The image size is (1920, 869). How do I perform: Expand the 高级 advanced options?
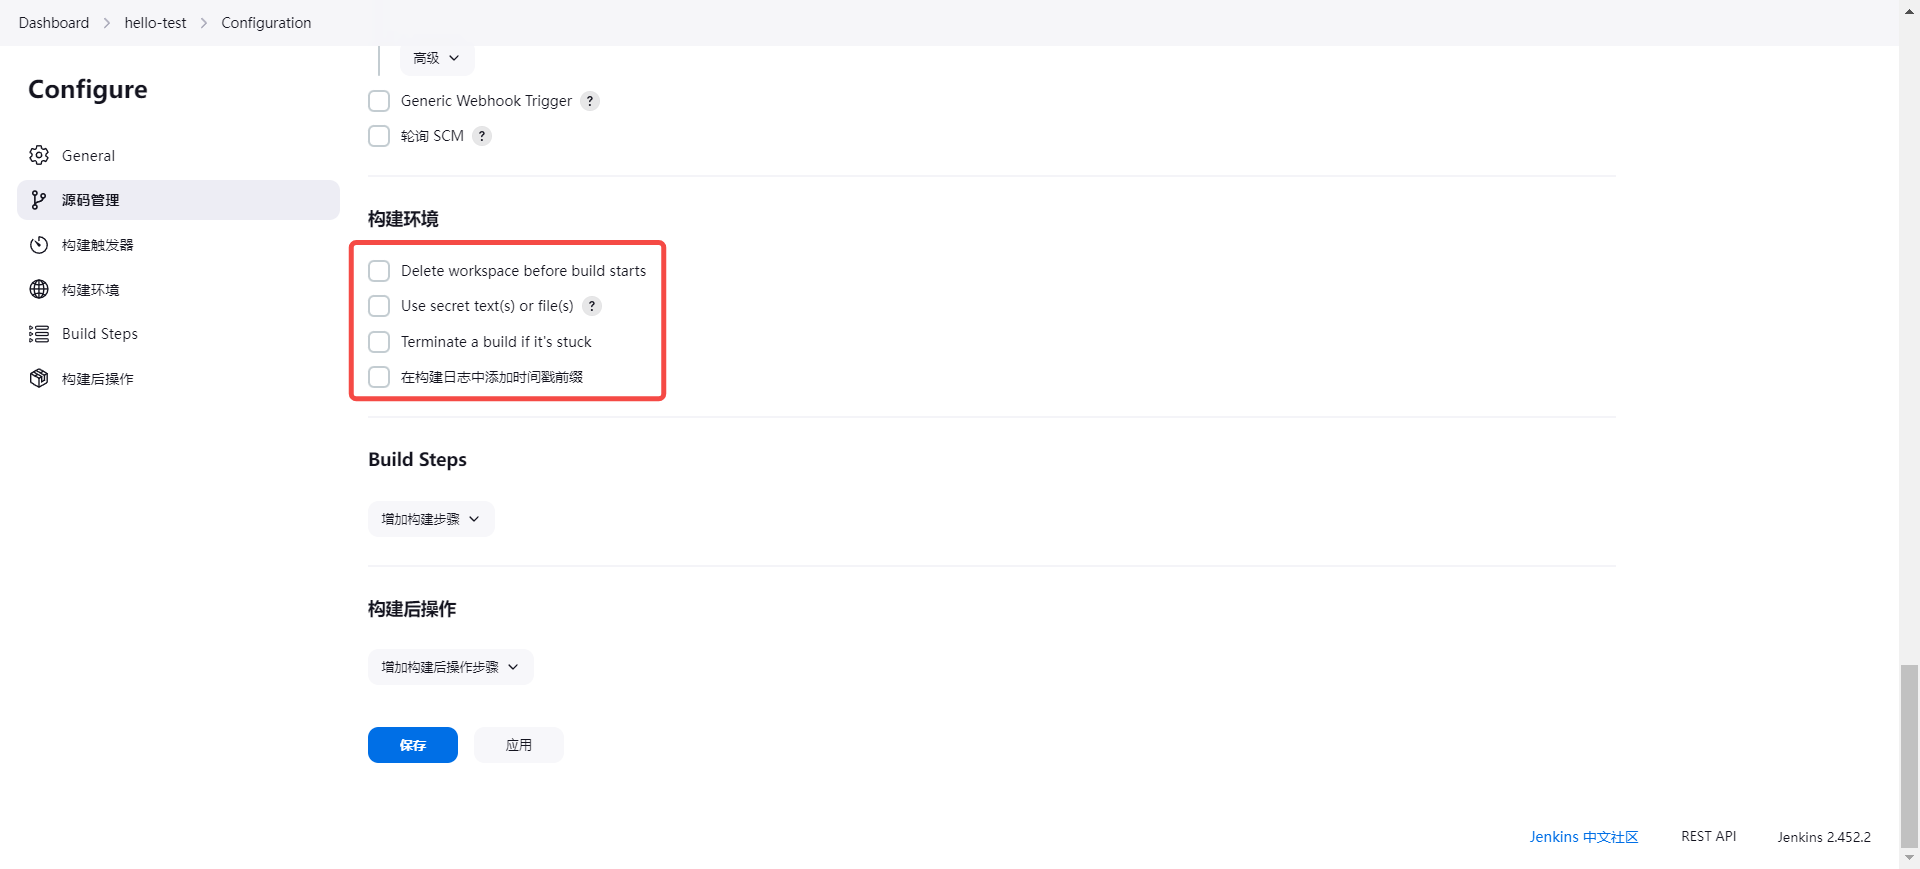click(x=437, y=58)
